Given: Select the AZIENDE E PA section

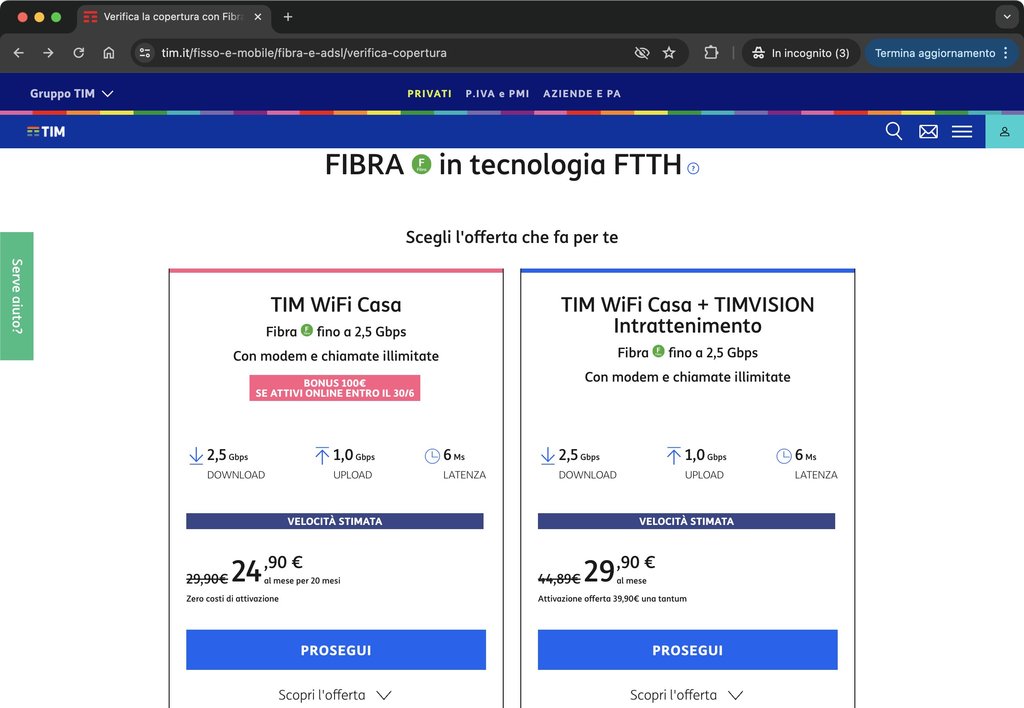Looking at the screenshot, I should [582, 93].
